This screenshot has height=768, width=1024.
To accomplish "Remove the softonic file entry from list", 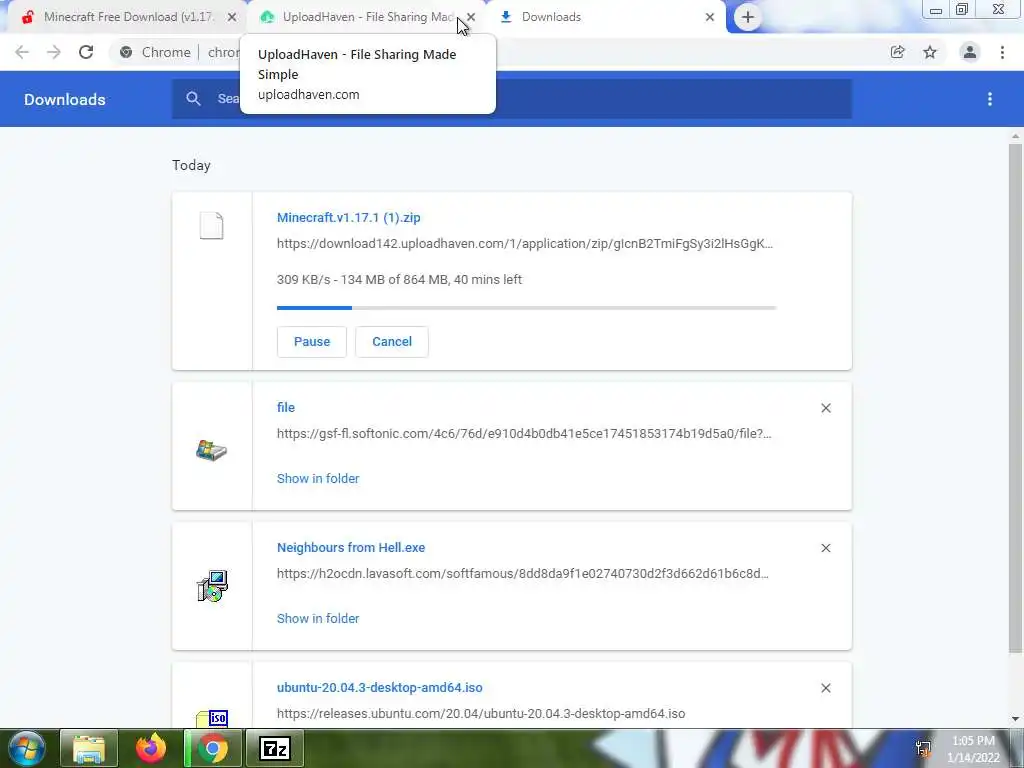I will tap(826, 408).
